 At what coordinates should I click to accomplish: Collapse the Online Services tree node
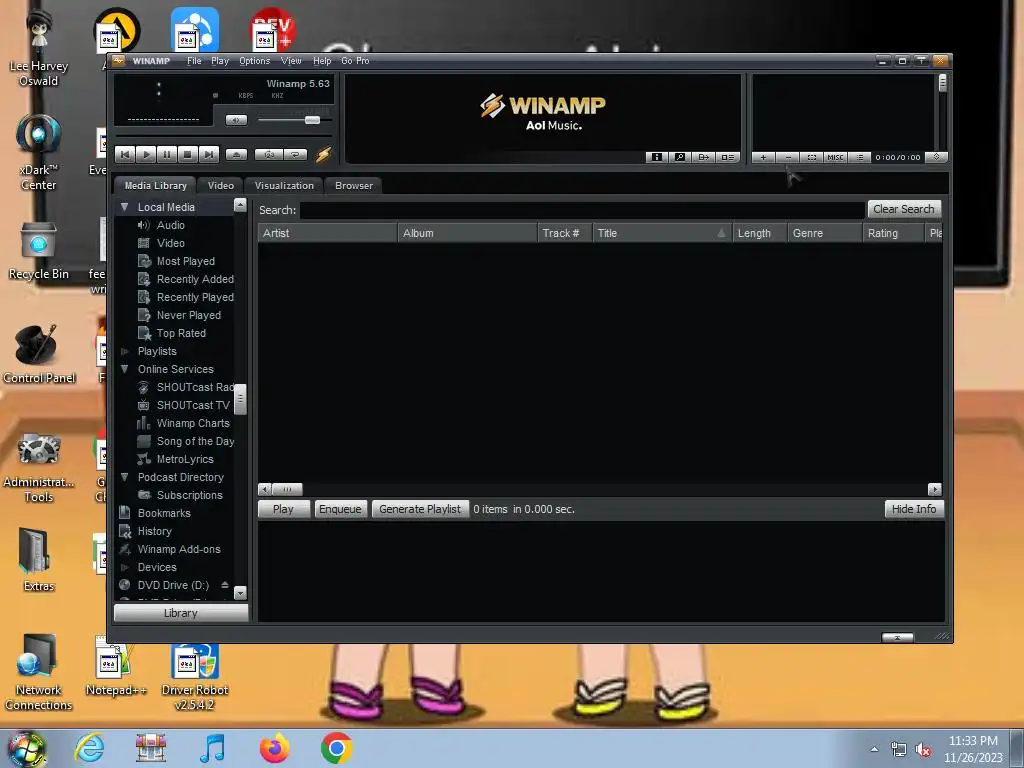(124, 369)
